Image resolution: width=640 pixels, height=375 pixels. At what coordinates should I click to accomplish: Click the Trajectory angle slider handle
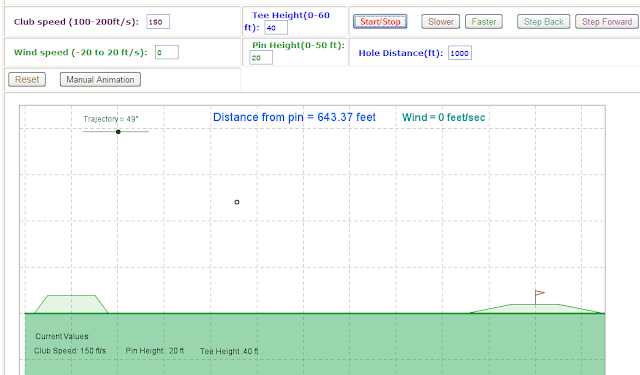118,131
